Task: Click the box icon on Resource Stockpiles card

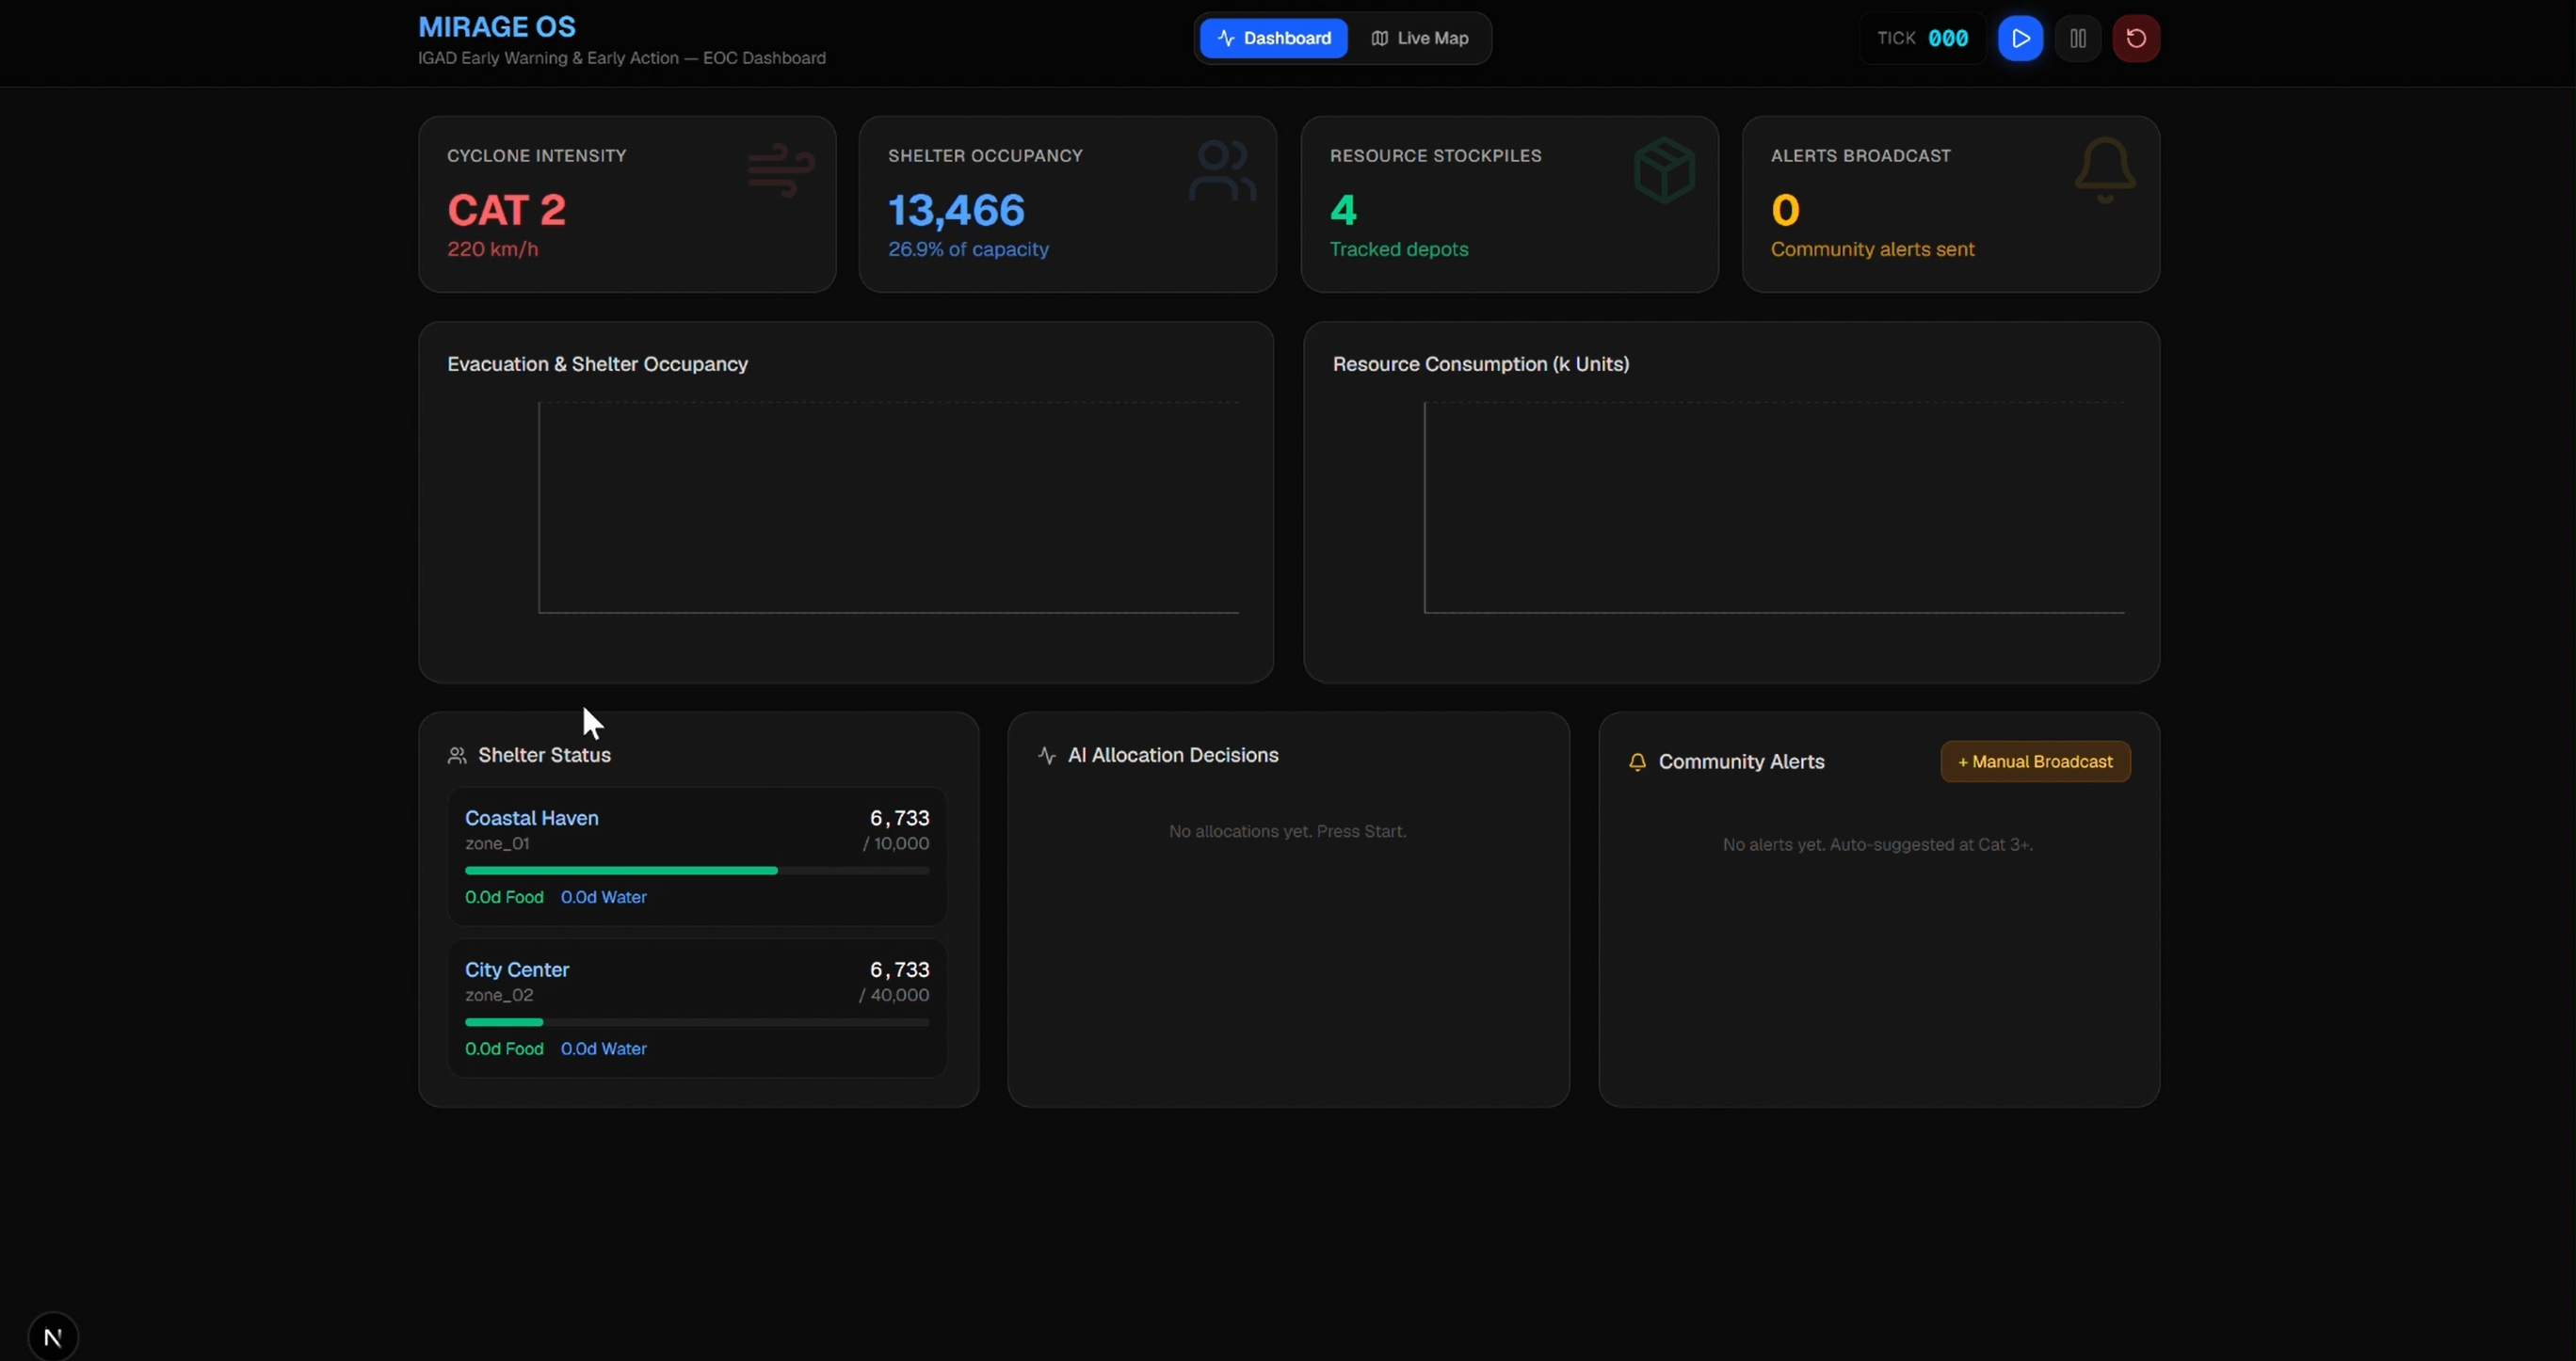Action: point(1664,170)
